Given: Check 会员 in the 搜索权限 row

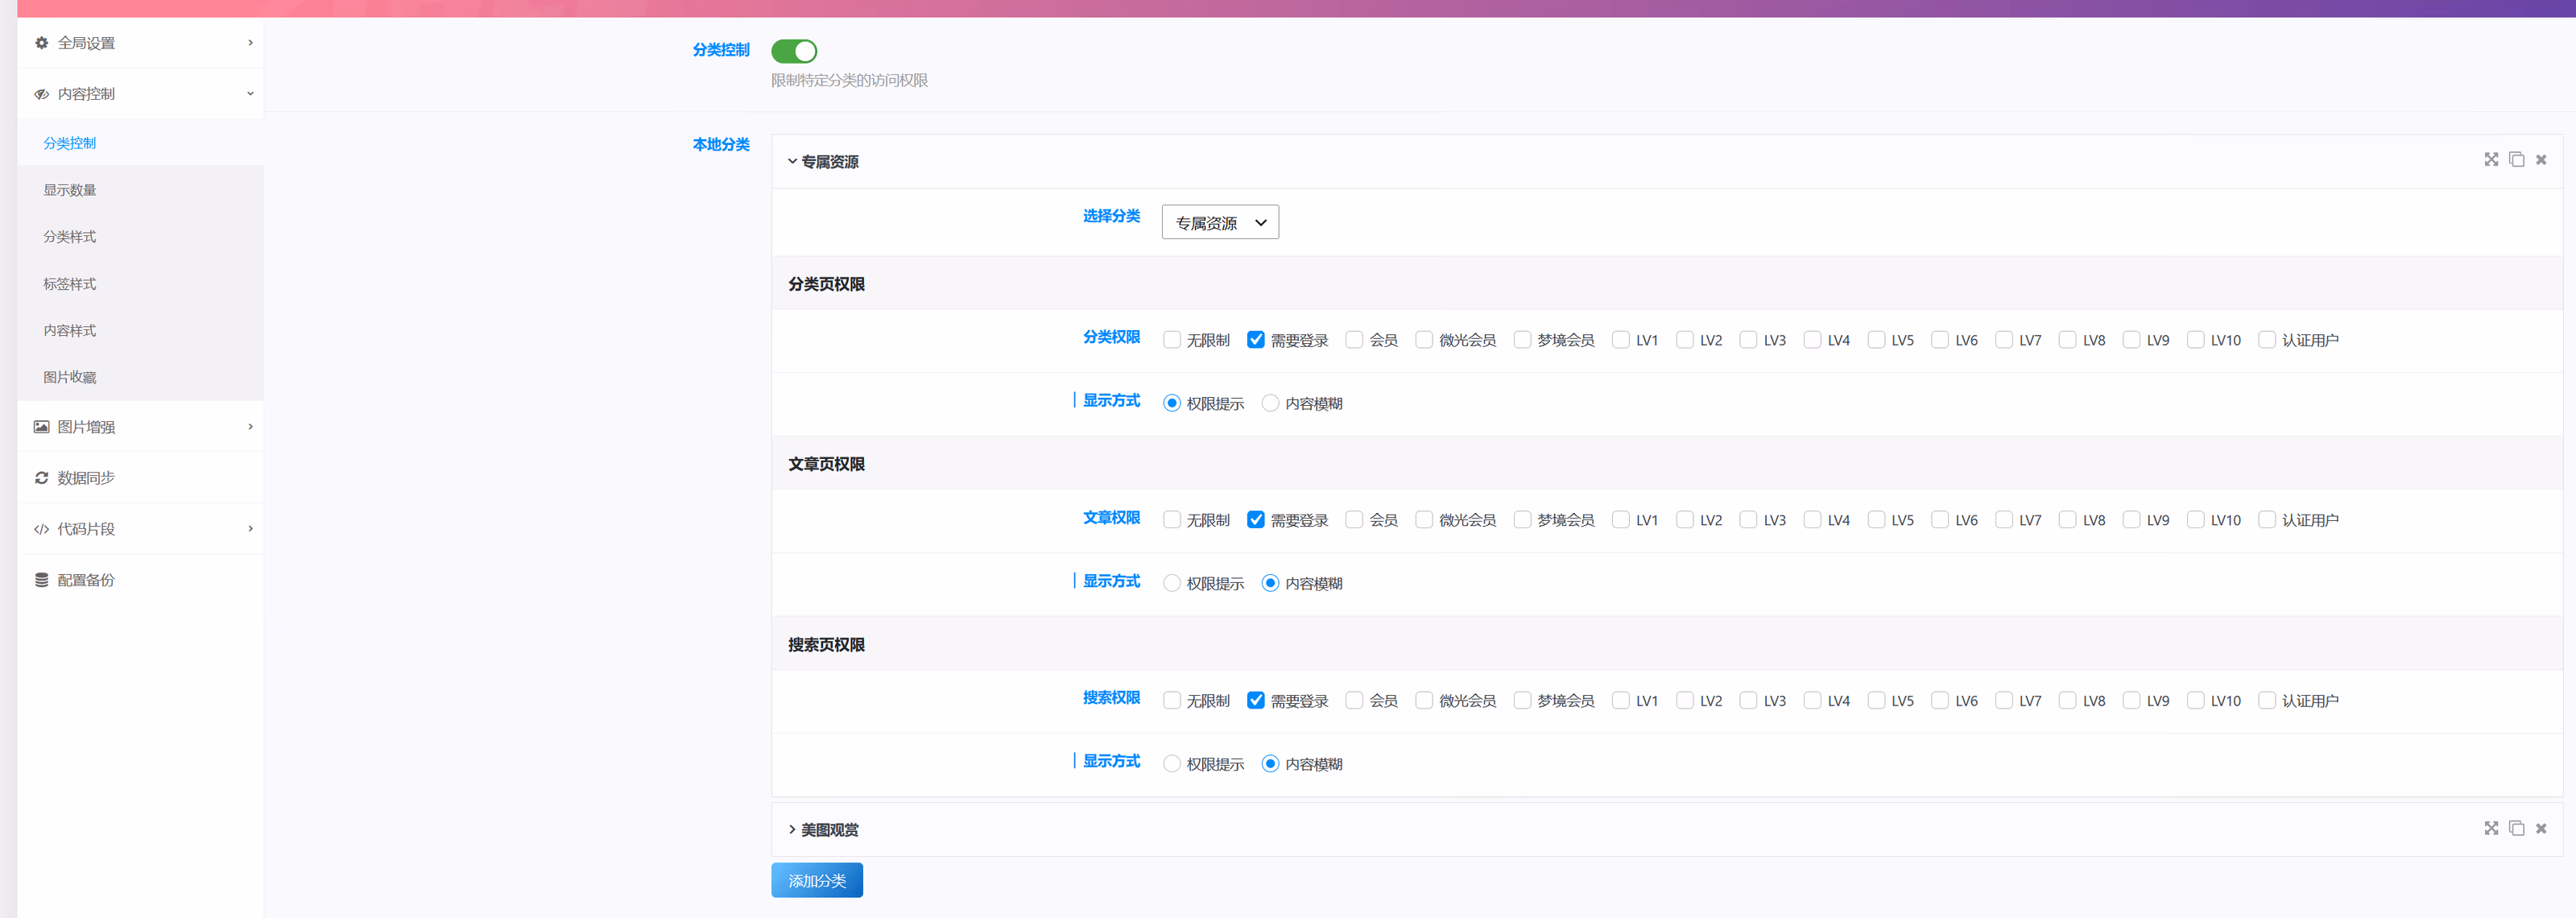Looking at the screenshot, I should (x=1354, y=700).
